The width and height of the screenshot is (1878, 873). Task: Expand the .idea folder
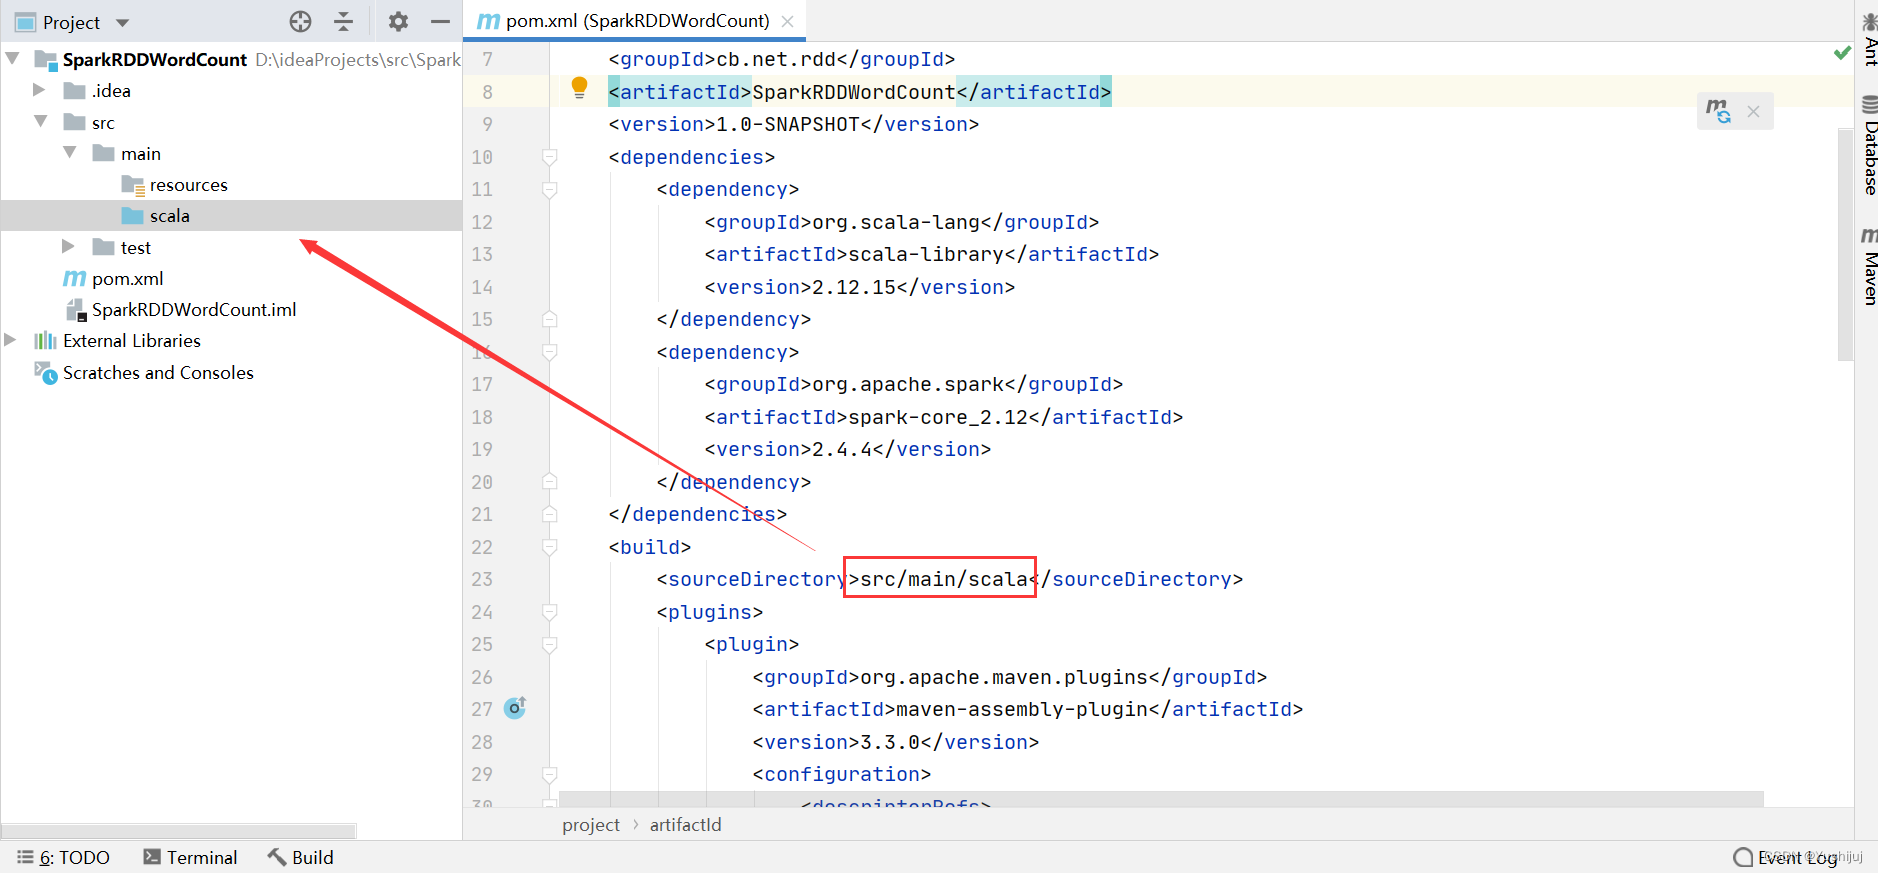[x=39, y=90]
